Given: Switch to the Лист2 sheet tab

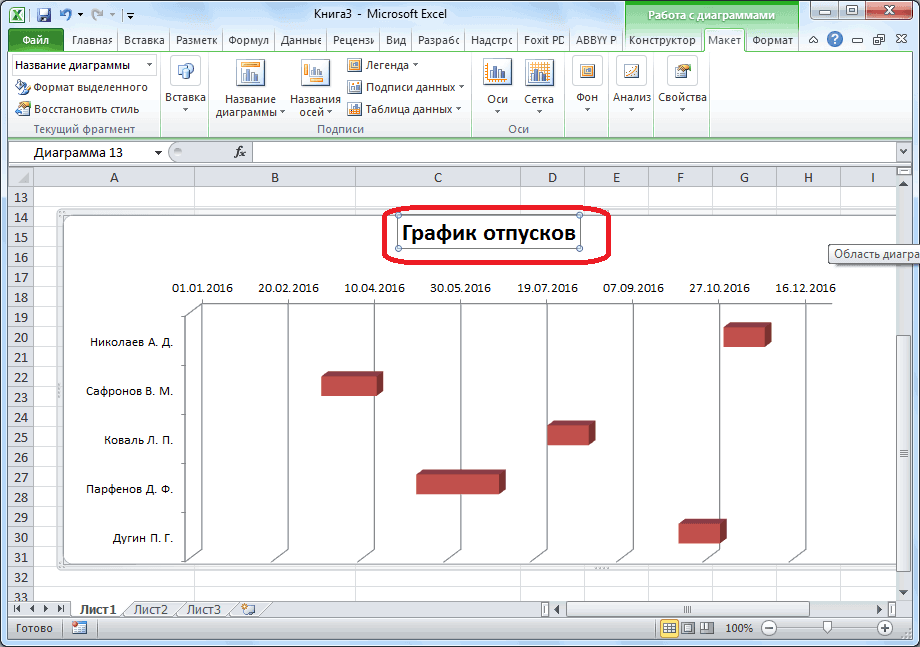Looking at the screenshot, I should tap(150, 609).
